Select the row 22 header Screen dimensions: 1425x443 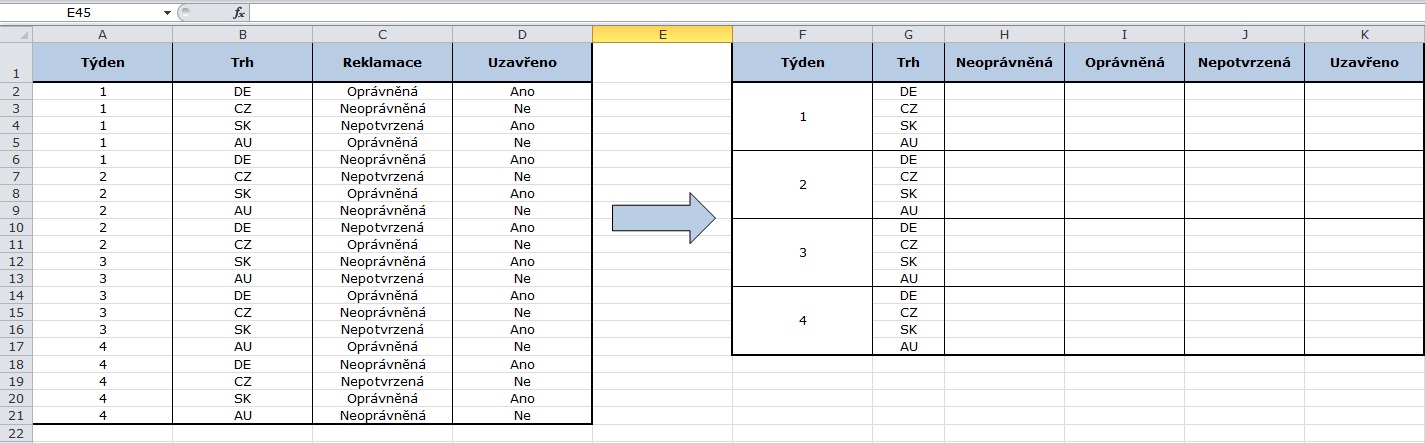tap(16, 433)
